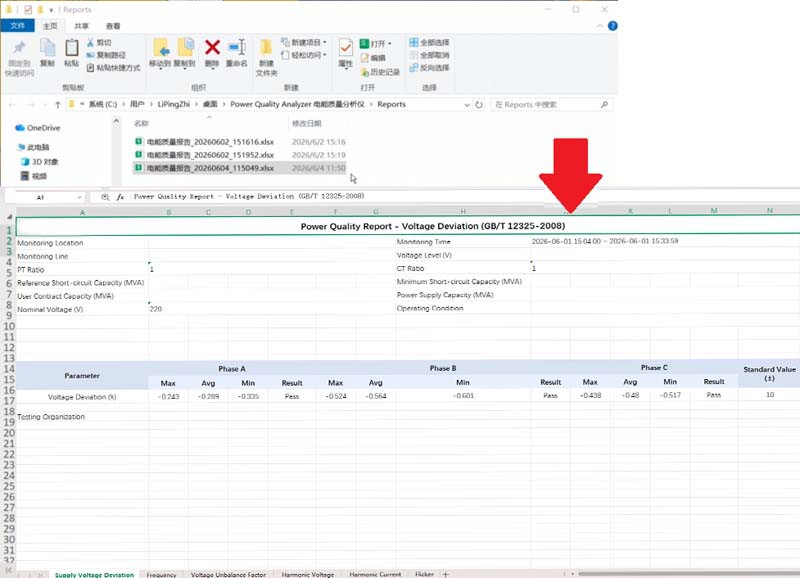Open 历史记录 (history) in the ribbon
Screen dimensions: 800x578
pos(380,72)
